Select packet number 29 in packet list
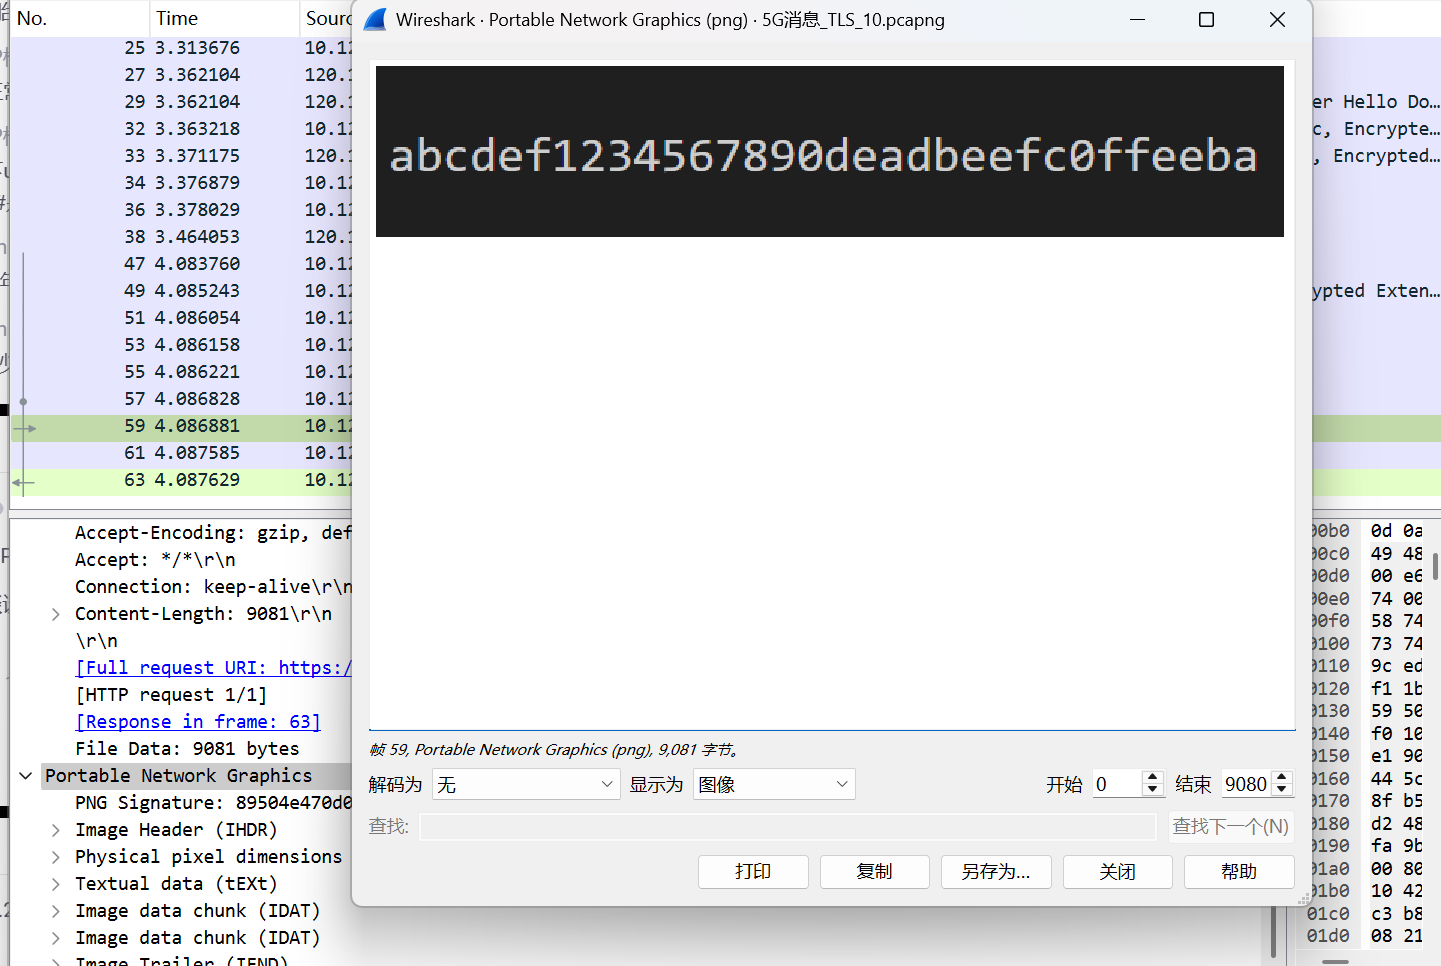Screen dimensions: 1441x966 click(181, 102)
